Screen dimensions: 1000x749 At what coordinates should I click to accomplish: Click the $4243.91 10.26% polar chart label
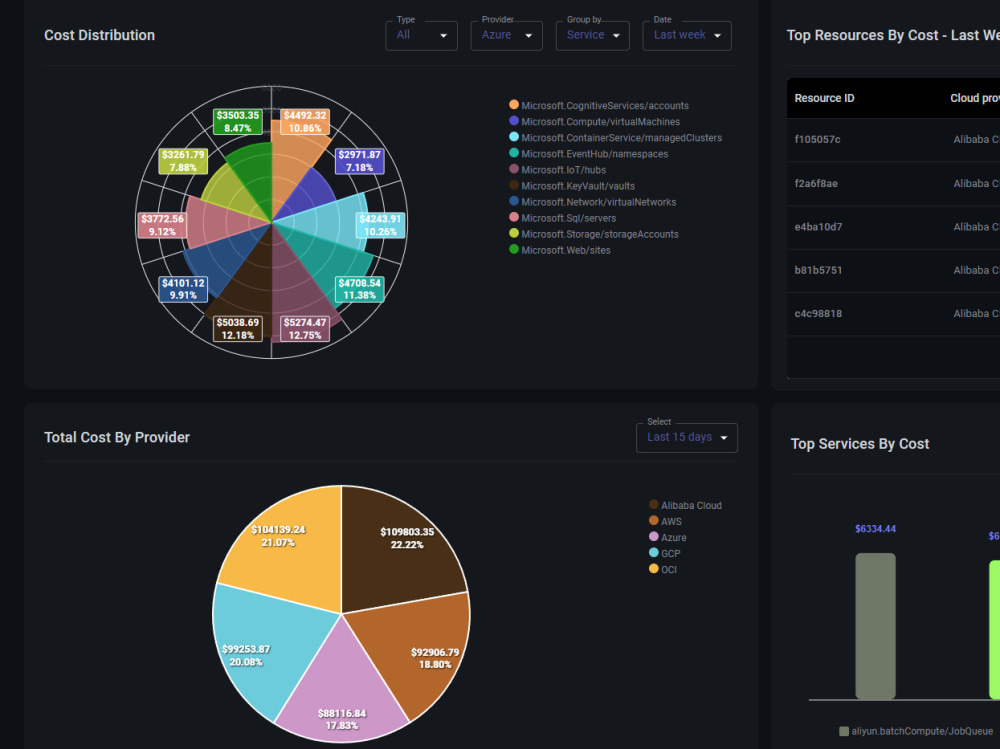pyautogui.click(x=381, y=225)
